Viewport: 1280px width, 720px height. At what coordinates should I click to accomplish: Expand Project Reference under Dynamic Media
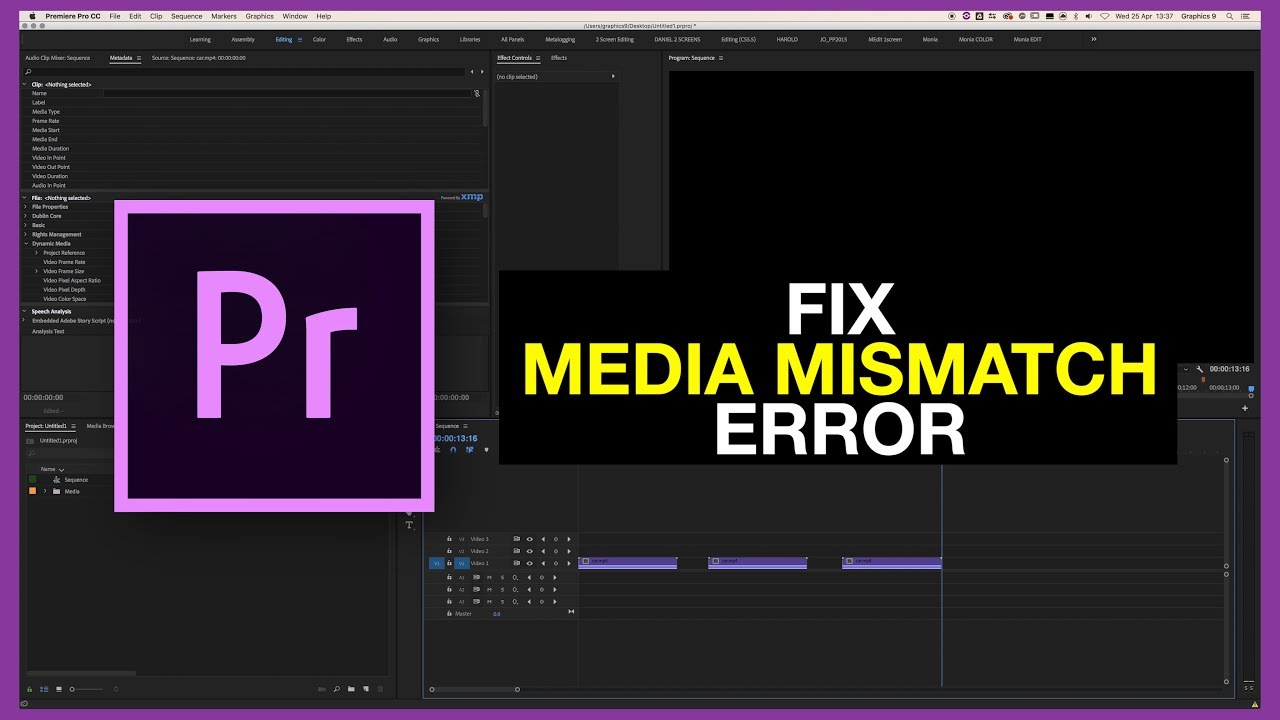tap(37, 253)
